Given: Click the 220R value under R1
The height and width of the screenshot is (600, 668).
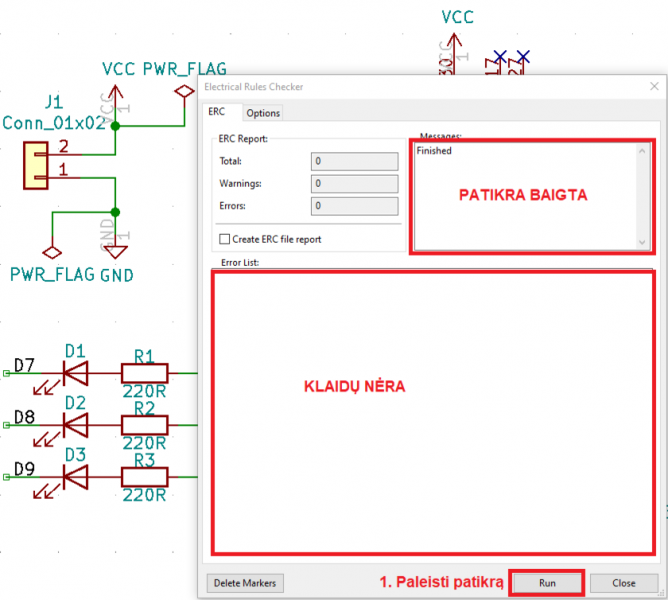Looking at the screenshot, I should point(144,391).
